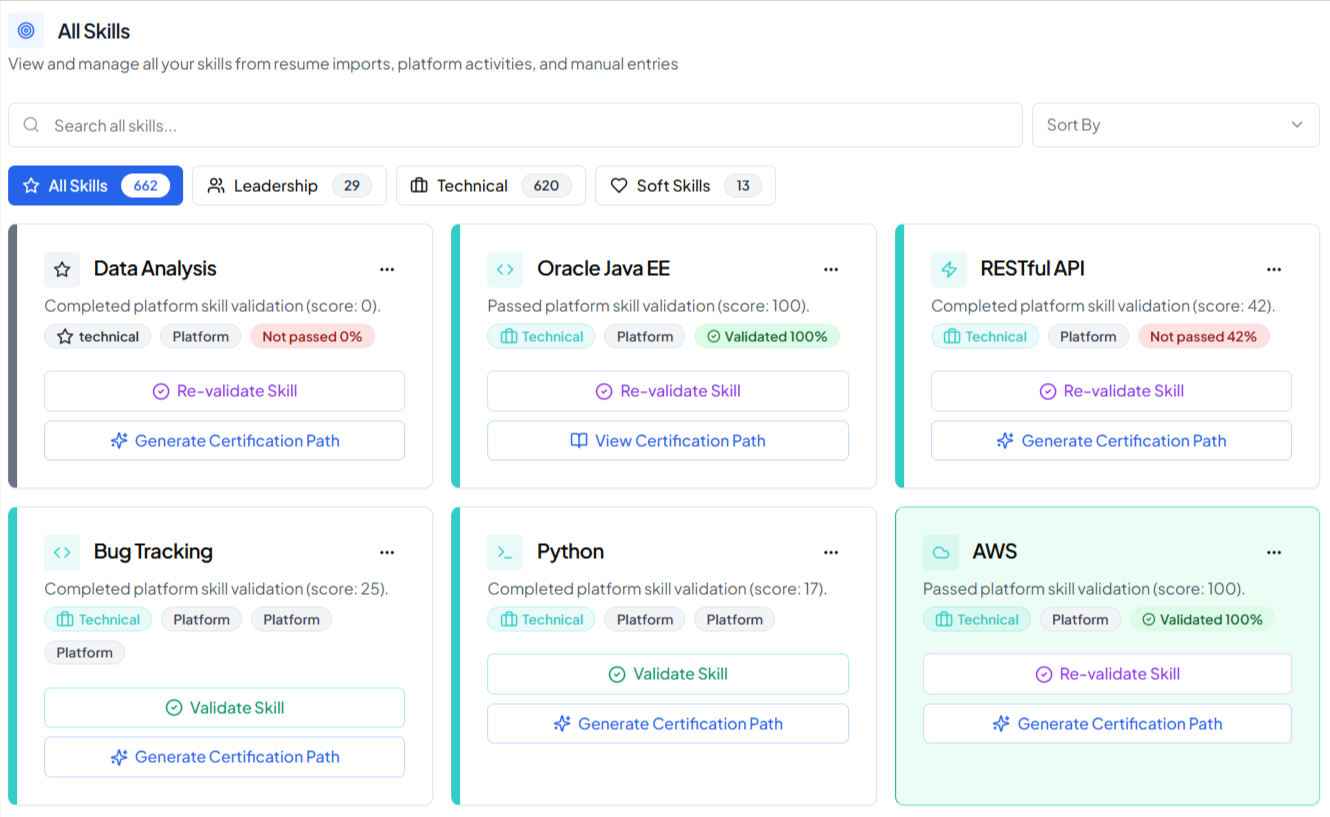The width and height of the screenshot is (1330, 817).
Task: Generate Certification Path for RESTful API
Action: click(x=1111, y=441)
